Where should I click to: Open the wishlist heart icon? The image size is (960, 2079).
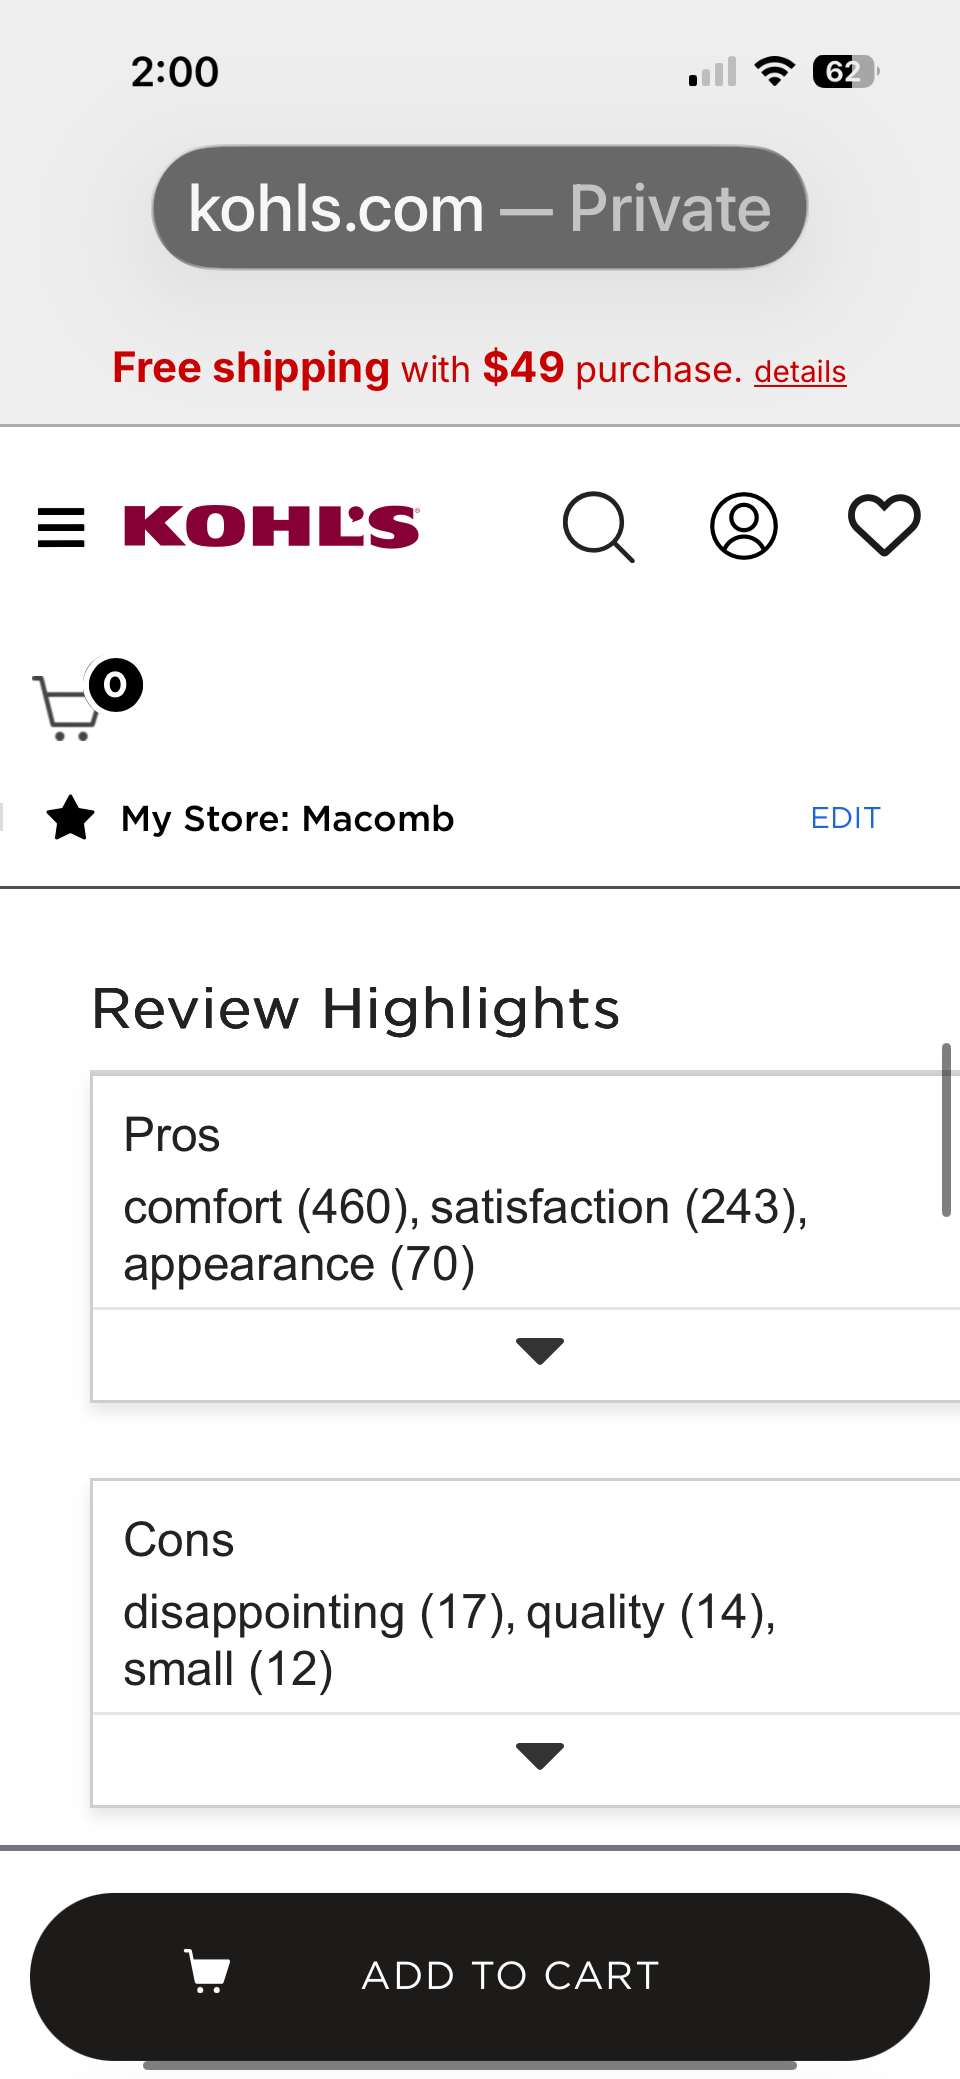[x=884, y=525]
